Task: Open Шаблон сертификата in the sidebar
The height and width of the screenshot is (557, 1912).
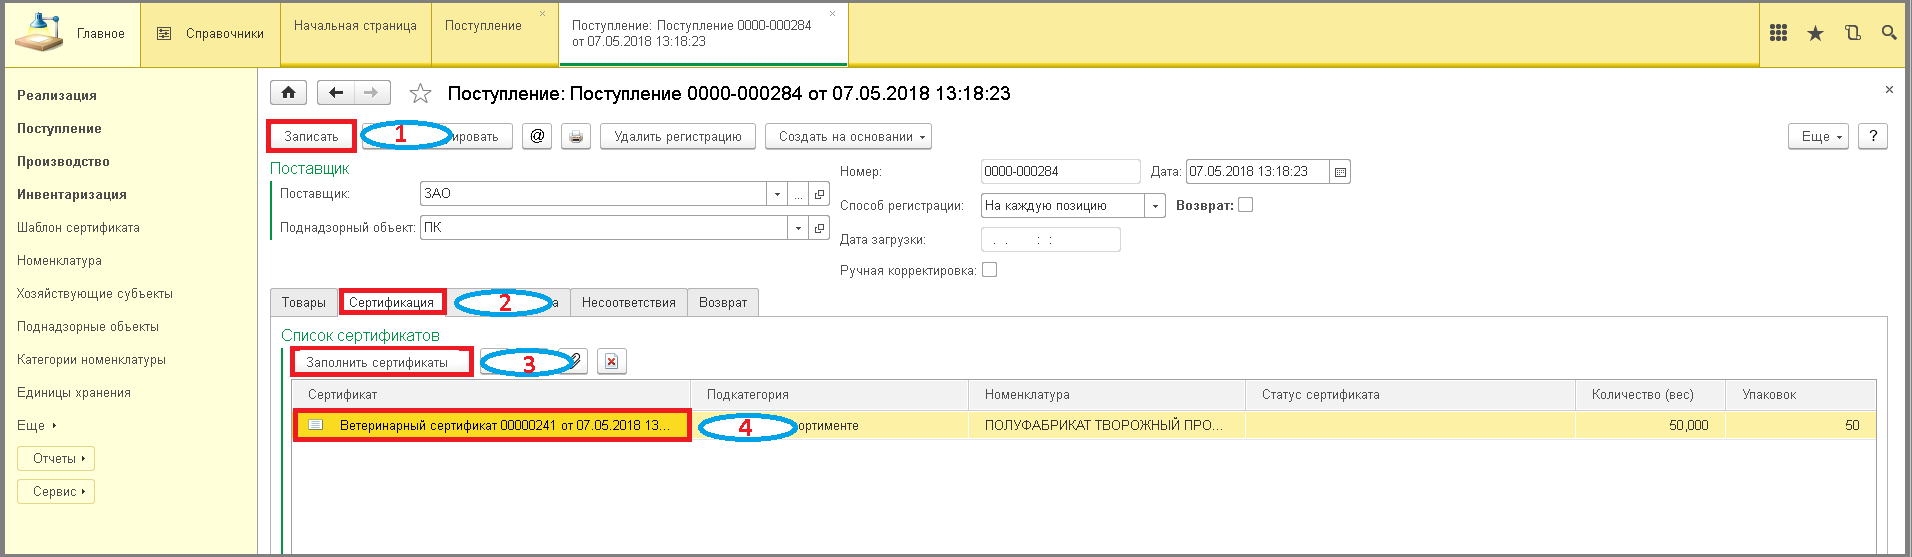Action: [x=78, y=227]
